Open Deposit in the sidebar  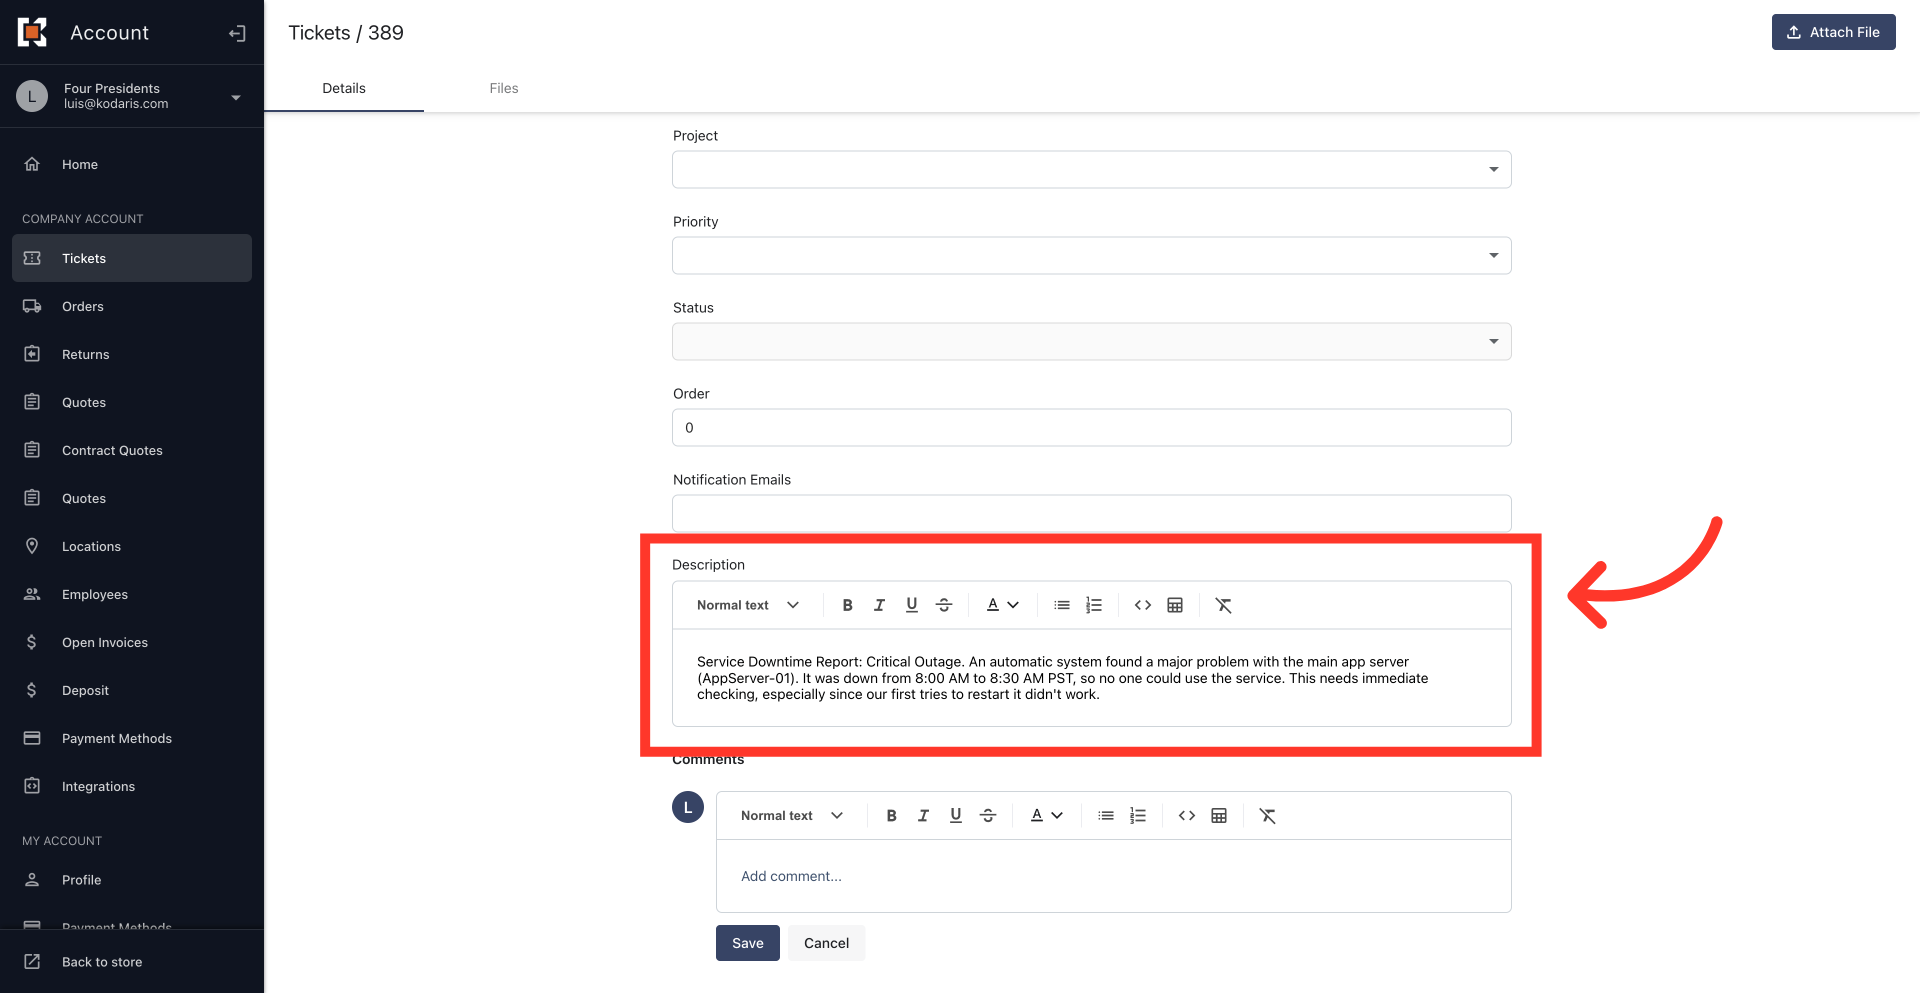click(x=132, y=690)
